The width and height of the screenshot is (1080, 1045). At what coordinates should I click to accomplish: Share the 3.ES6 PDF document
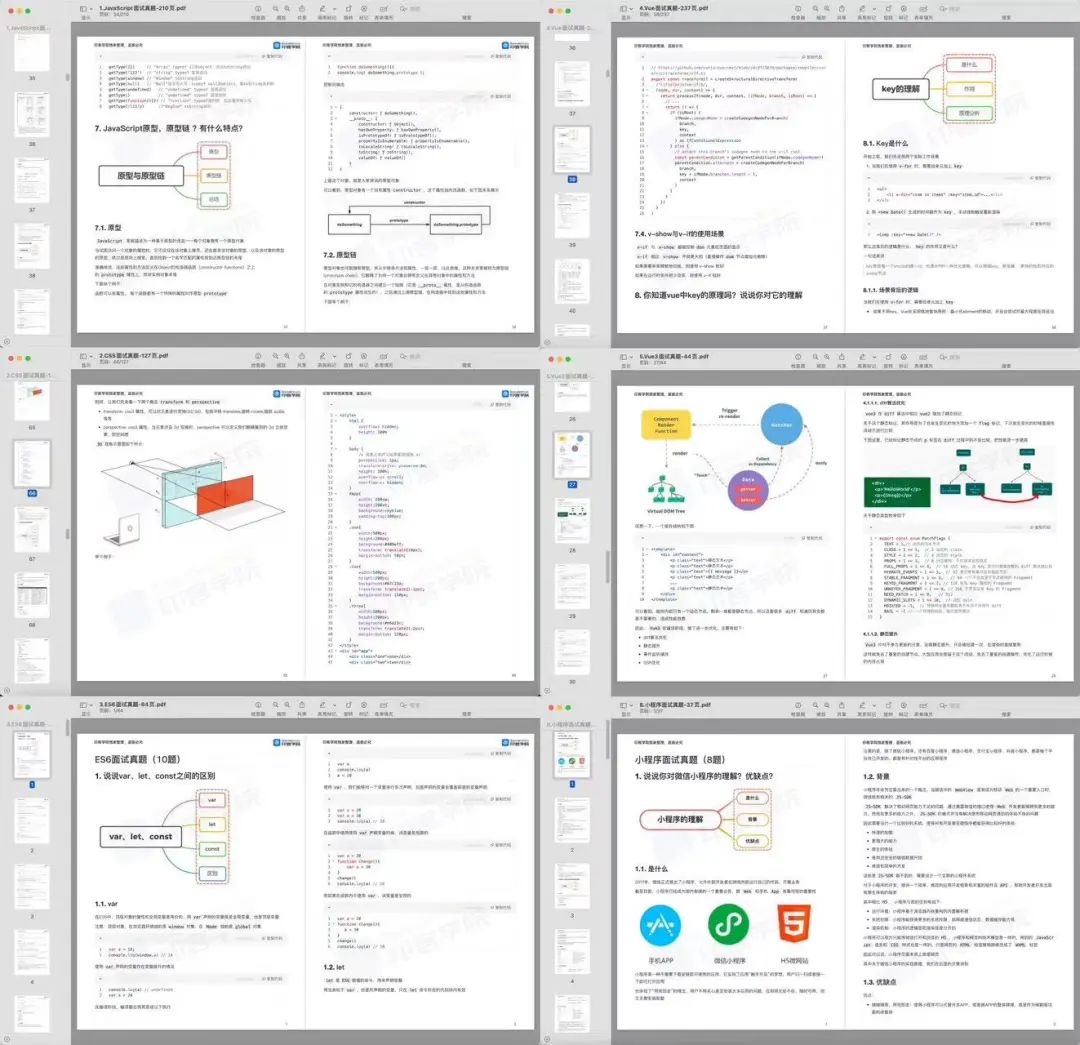pos(302,705)
